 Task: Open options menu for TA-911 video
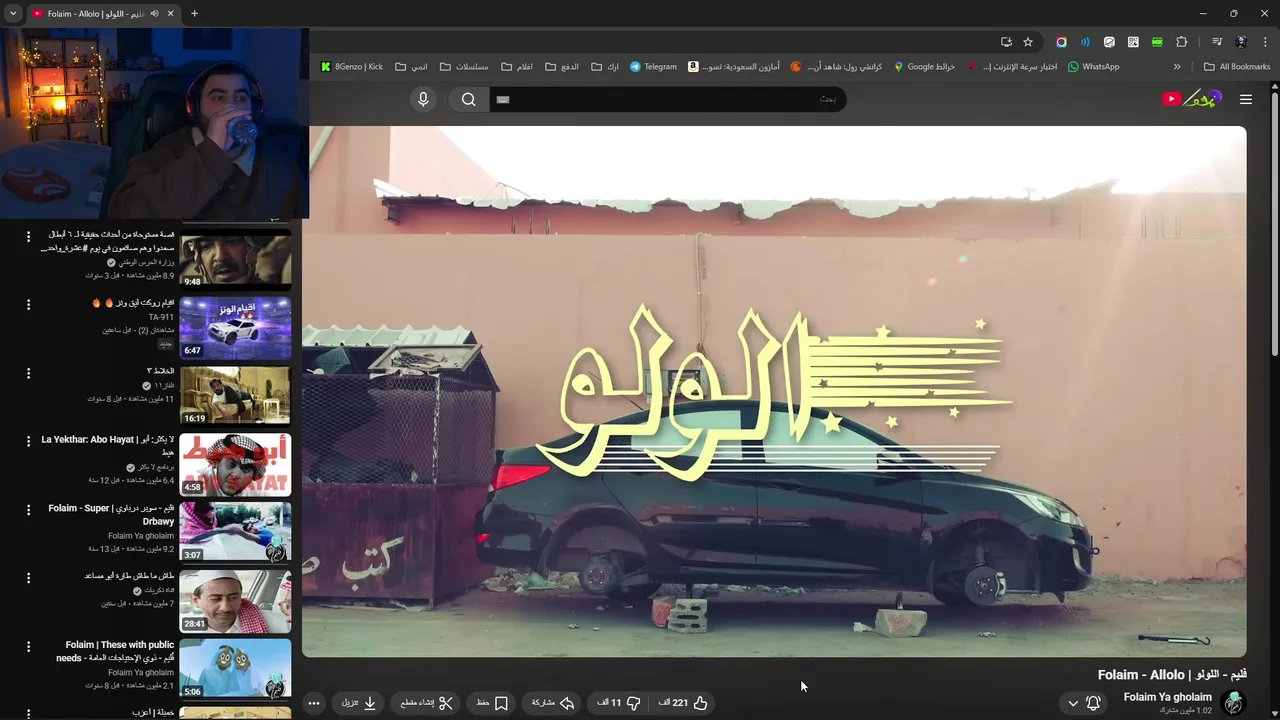point(28,304)
